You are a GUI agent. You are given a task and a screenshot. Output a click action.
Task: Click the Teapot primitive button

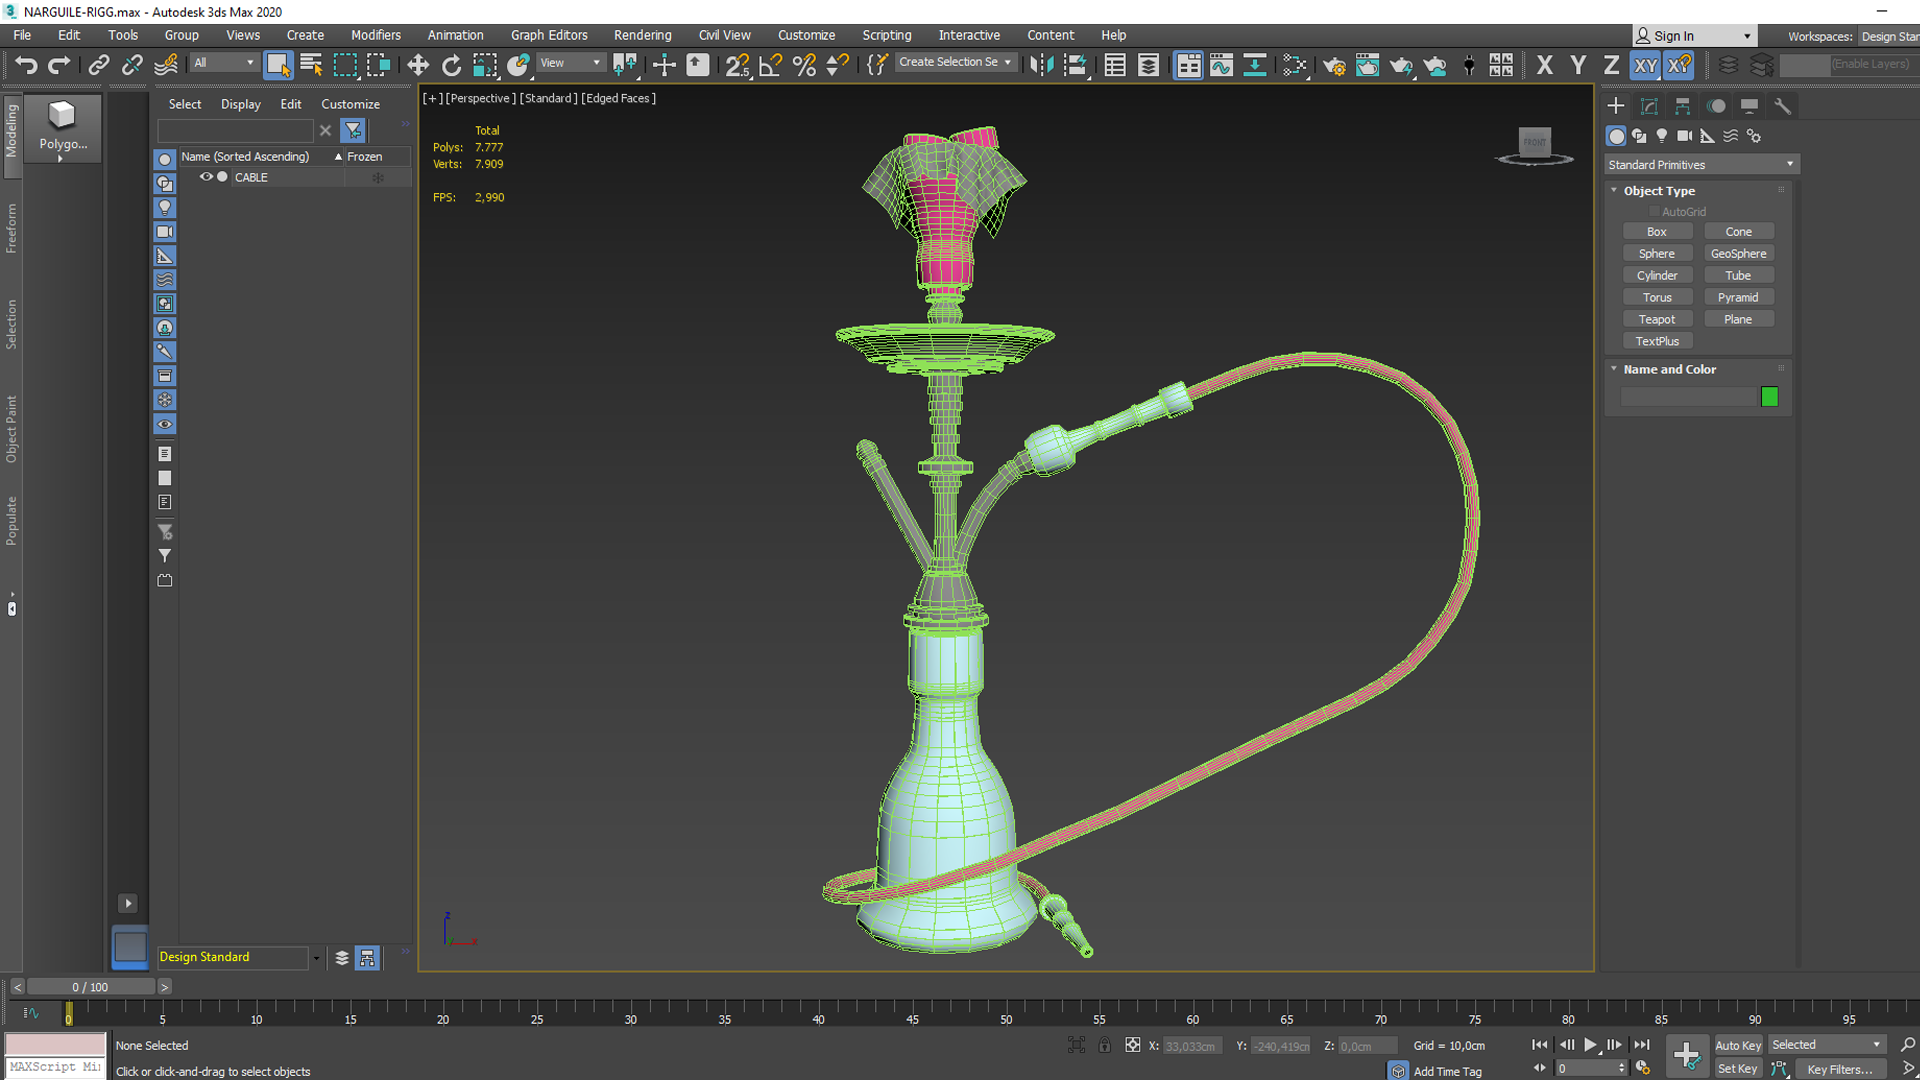[x=1656, y=319]
